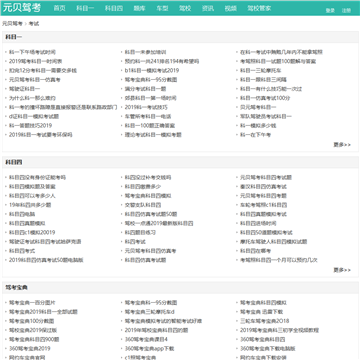This screenshot has height=360, width=360.
Task: Open link 科目四没有身份证能考吗
Action: (x=37, y=177)
